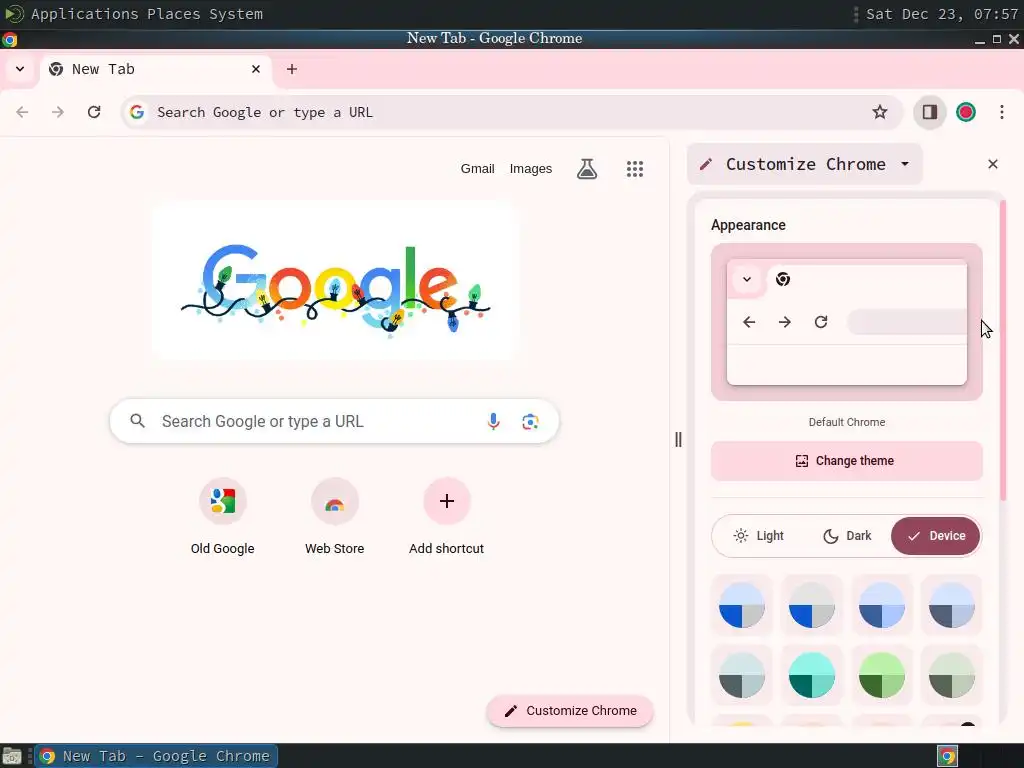Click the Change theme button

[846, 461]
